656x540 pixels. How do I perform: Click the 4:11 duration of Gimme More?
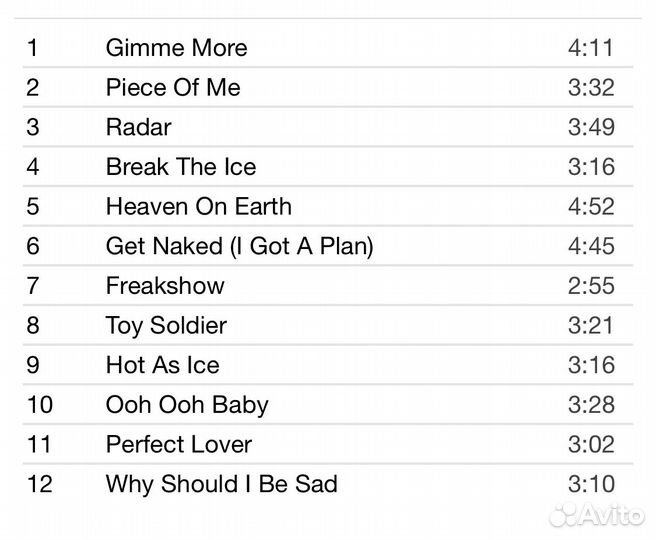[x=590, y=48]
